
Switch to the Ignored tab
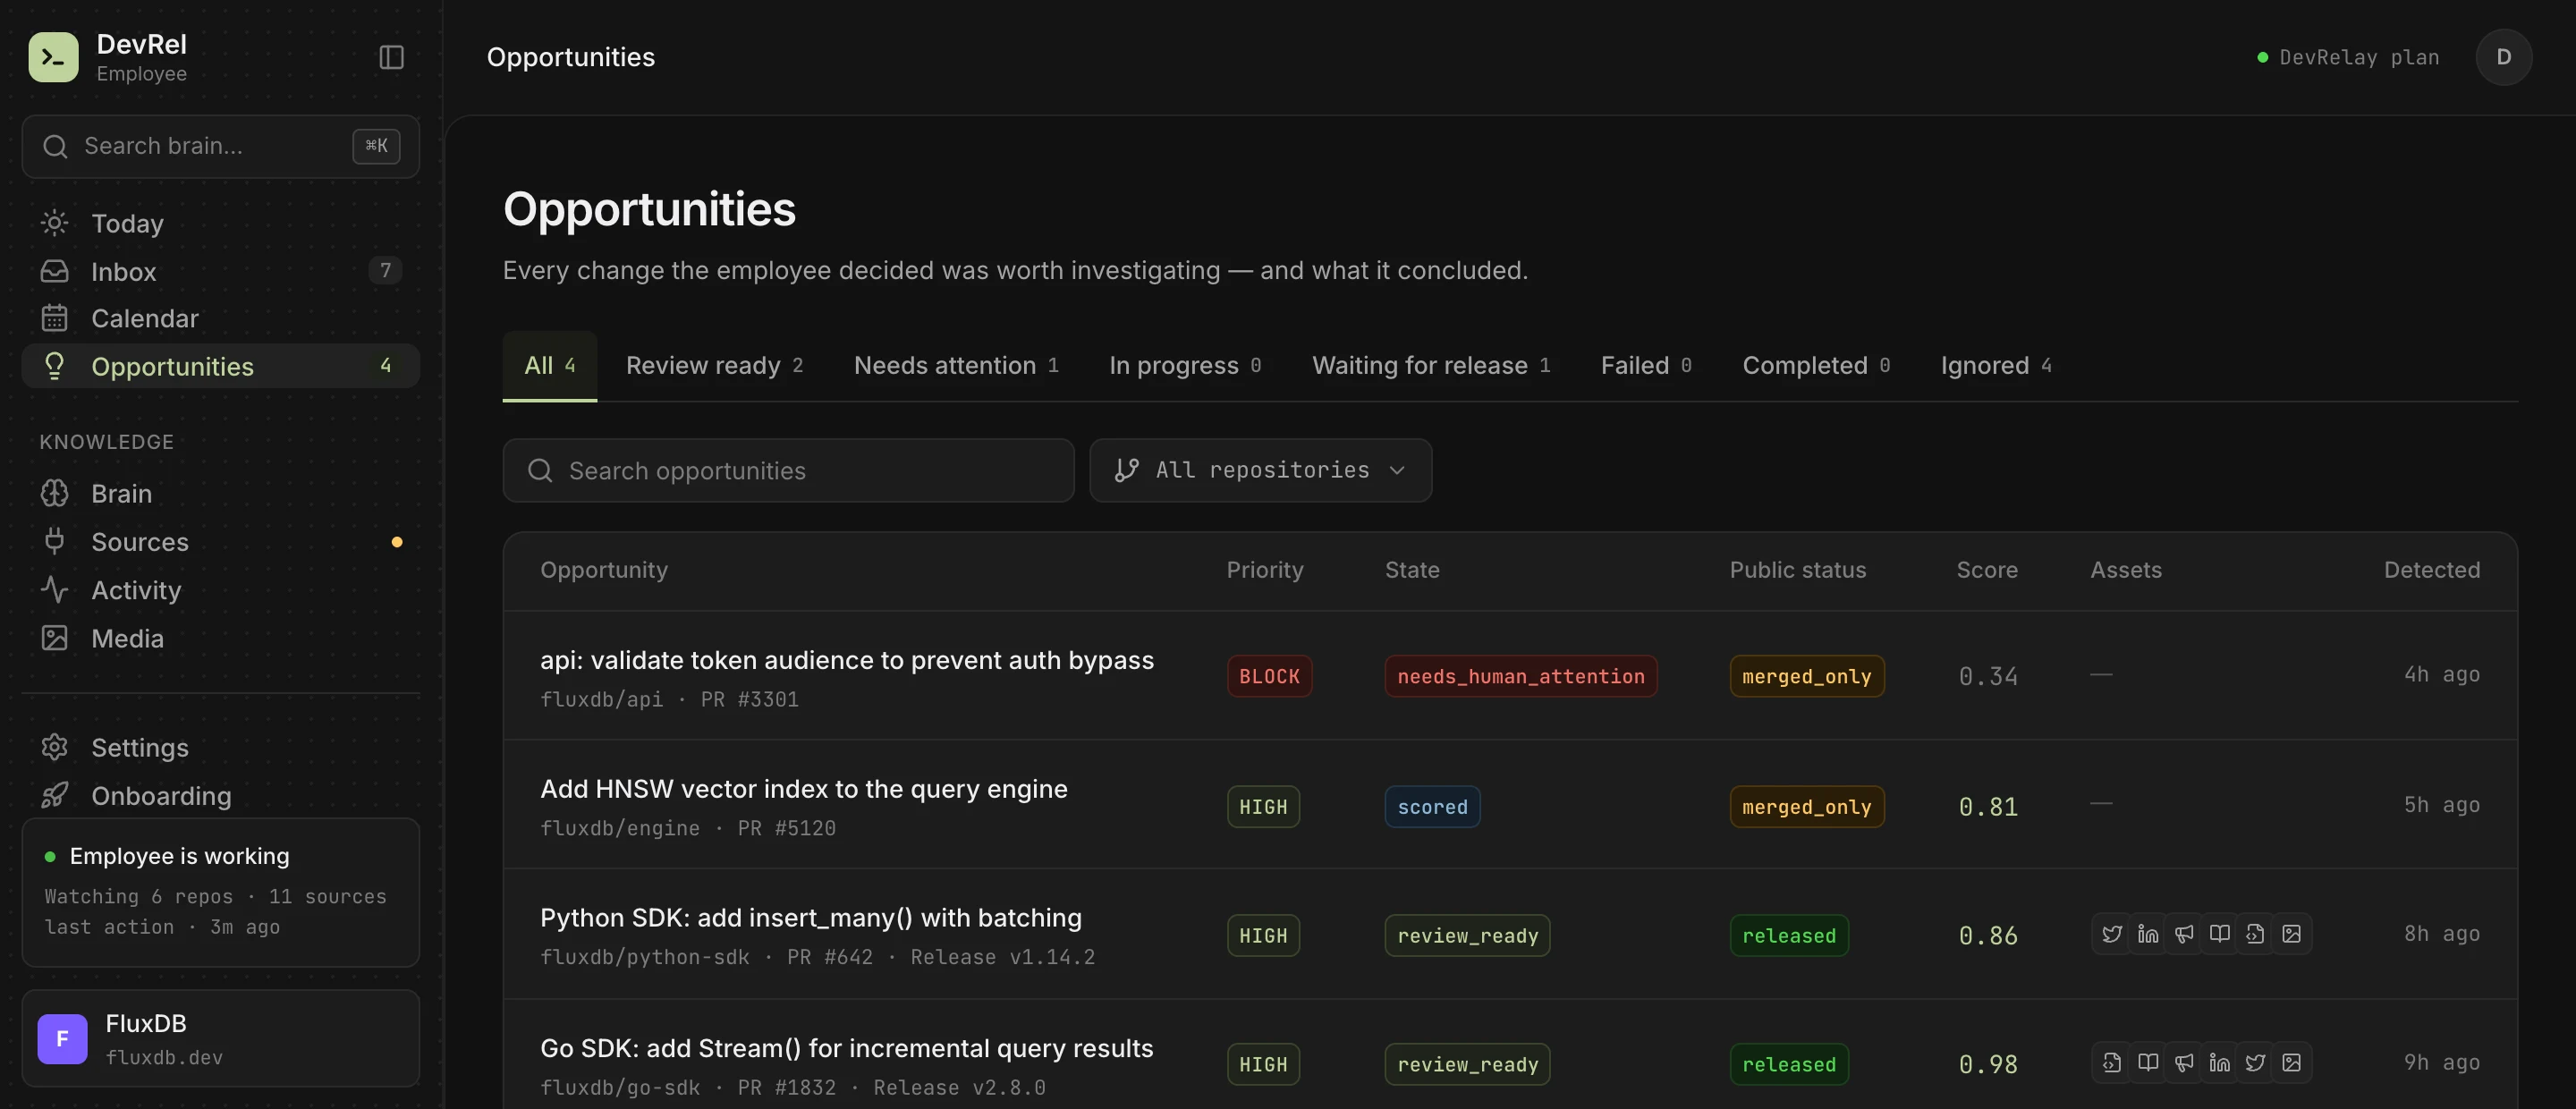click(x=1996, y=365)
